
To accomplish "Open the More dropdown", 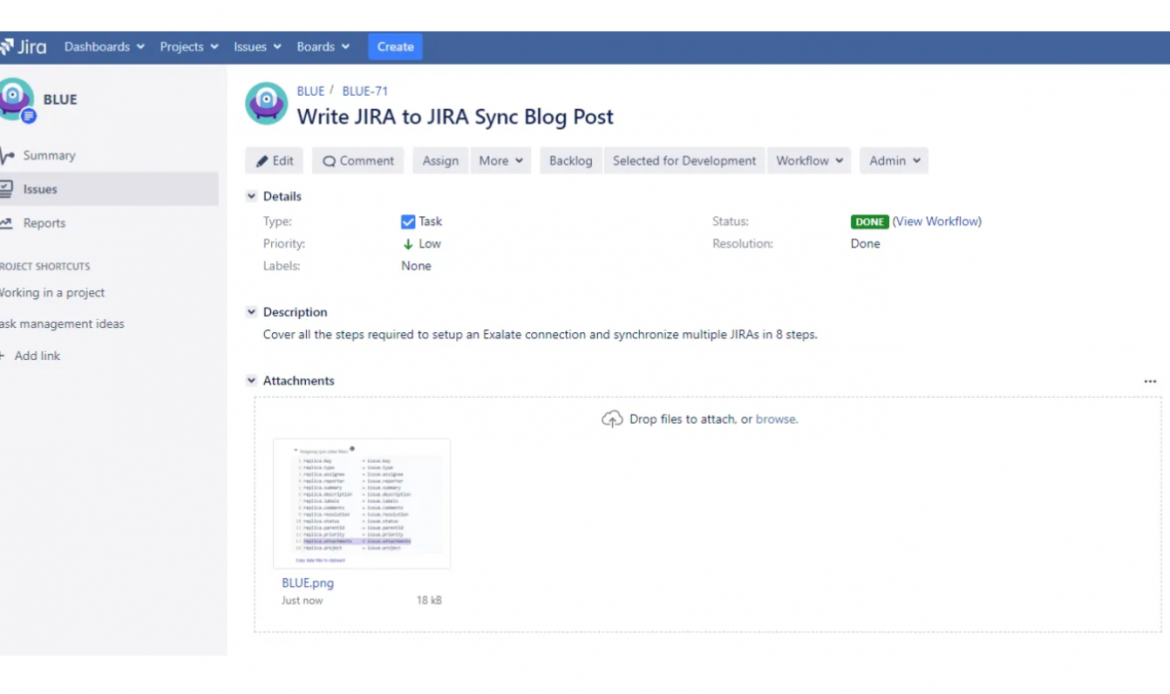I will click(501, 160).
